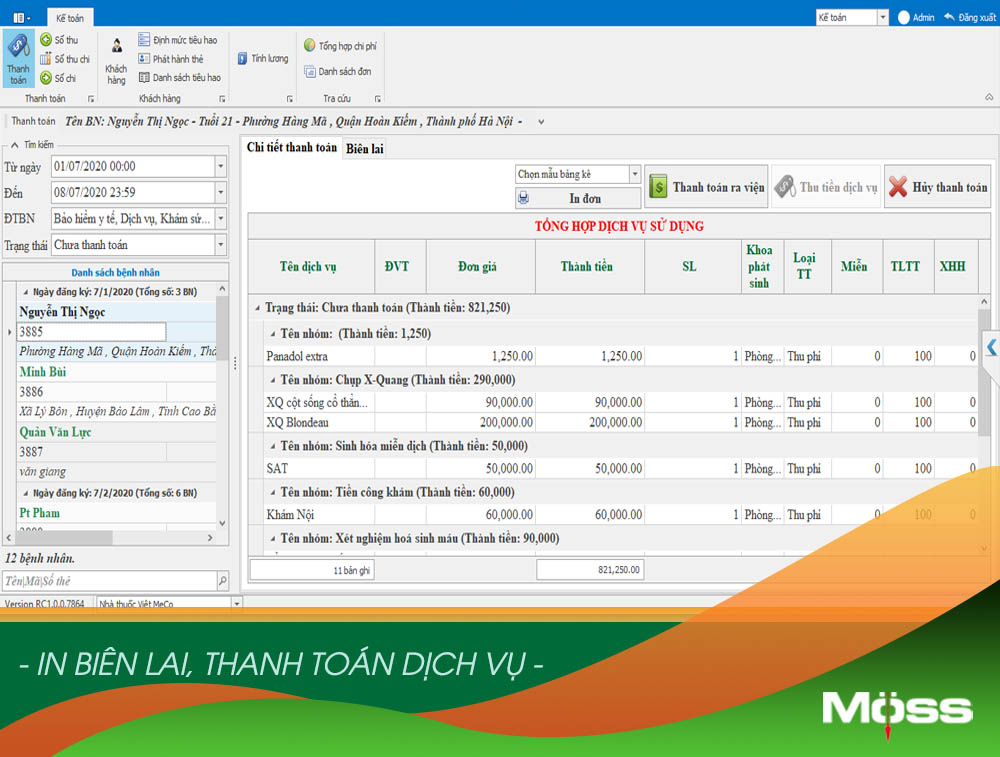Switch to the Biên lai tab

click(x=365, y=149)
